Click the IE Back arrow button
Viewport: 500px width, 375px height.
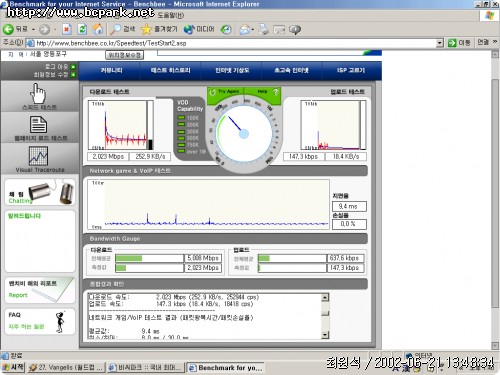pos(8,29)
